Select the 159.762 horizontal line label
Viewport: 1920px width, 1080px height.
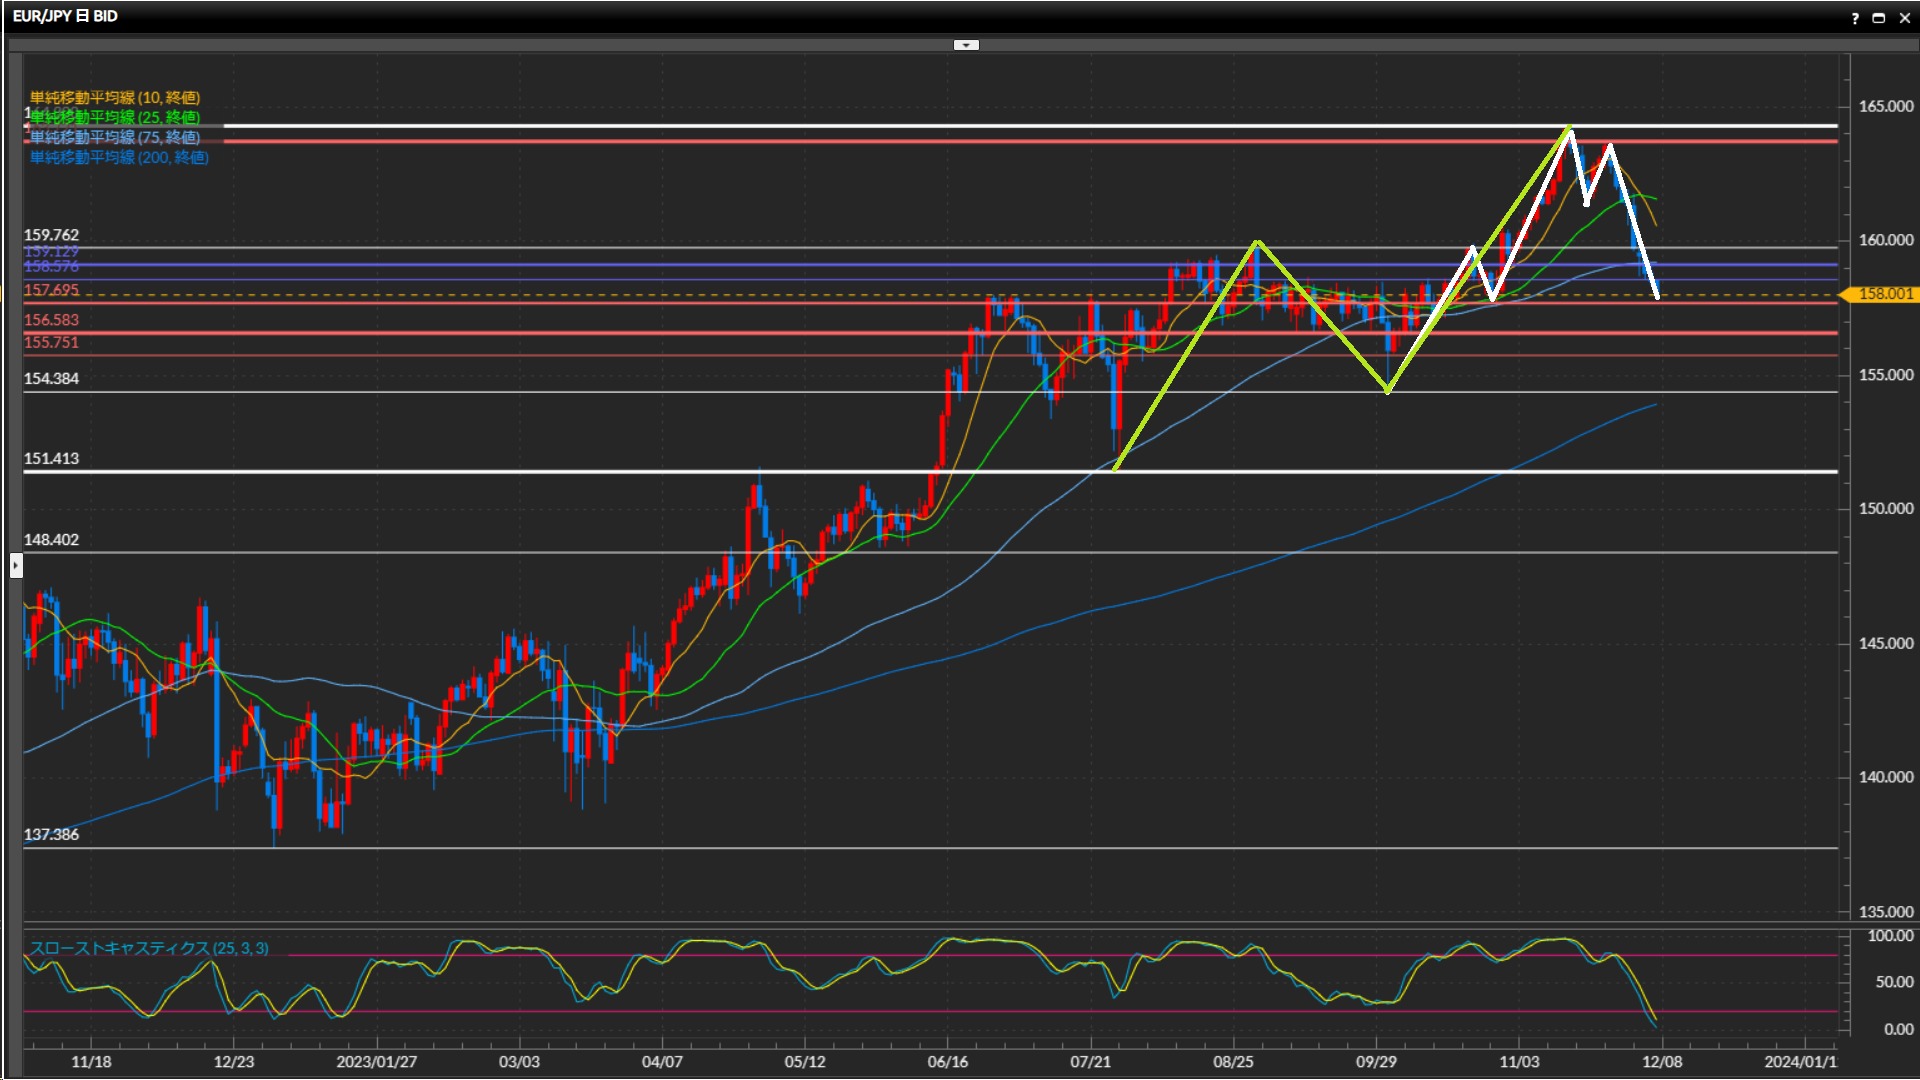51,235
